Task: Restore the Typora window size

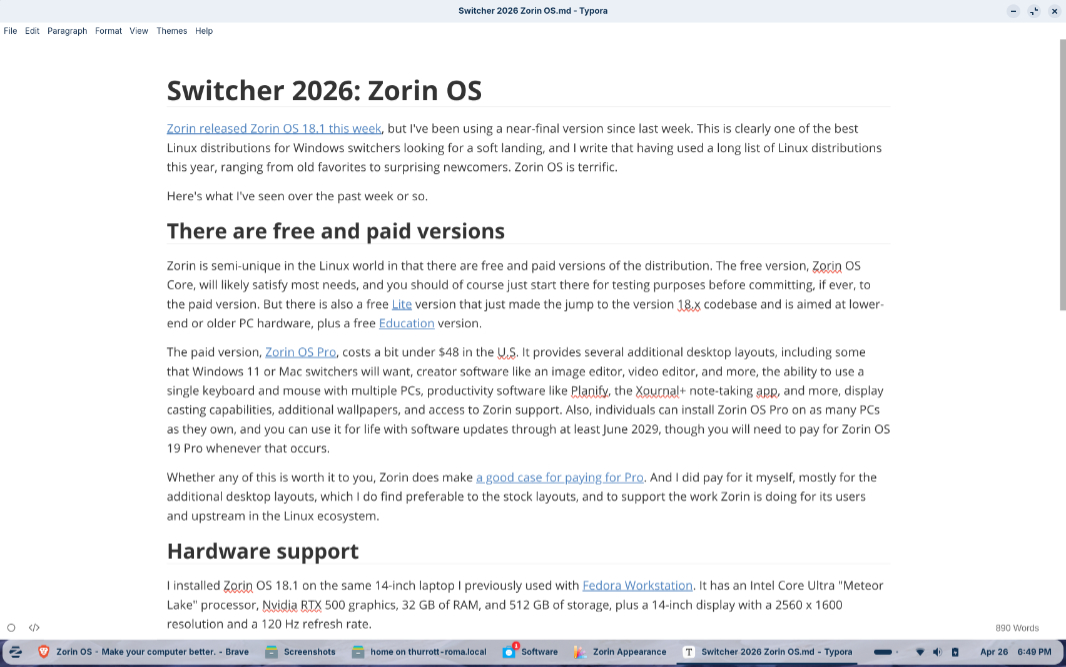Action: pos(1033,11)
